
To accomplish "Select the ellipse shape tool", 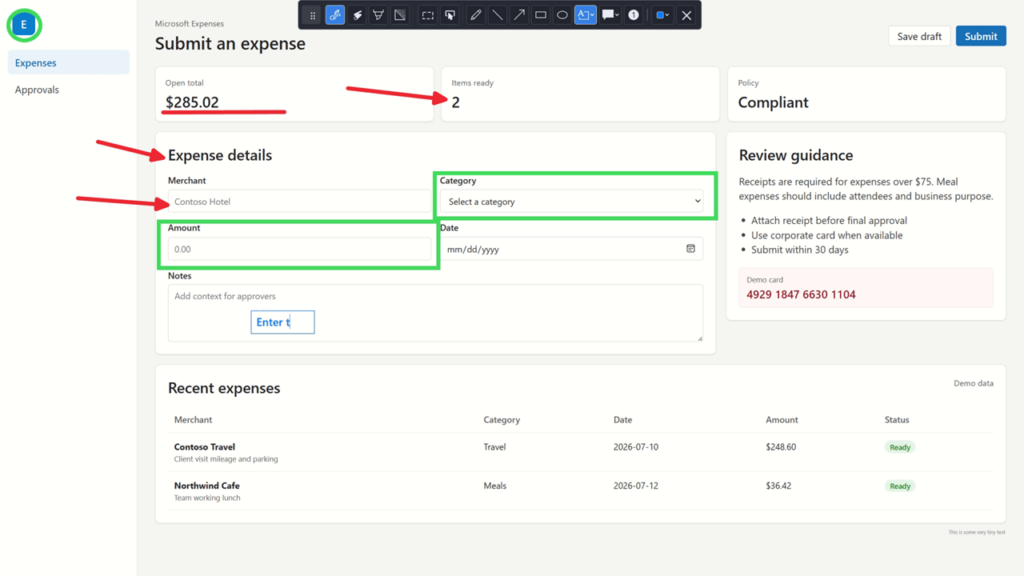I will coord(562,15).
